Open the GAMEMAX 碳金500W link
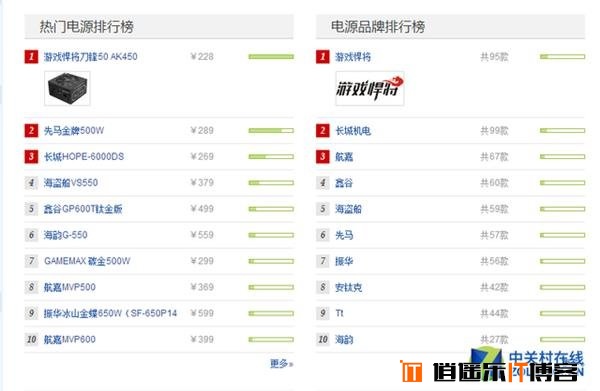This screenshot has width=600, height=391. pos(87,261)
